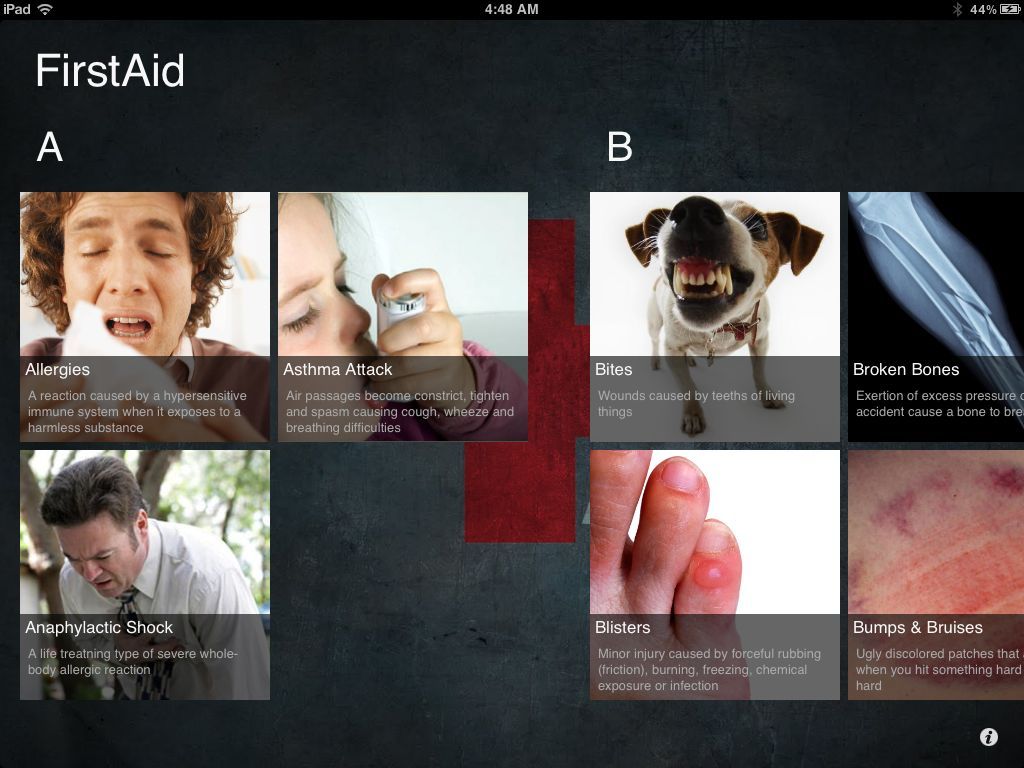Image resolution: width=1024 pixels, height=768 pixels.
Task: Tap the FirstAid app title
Action: (110, 71)
